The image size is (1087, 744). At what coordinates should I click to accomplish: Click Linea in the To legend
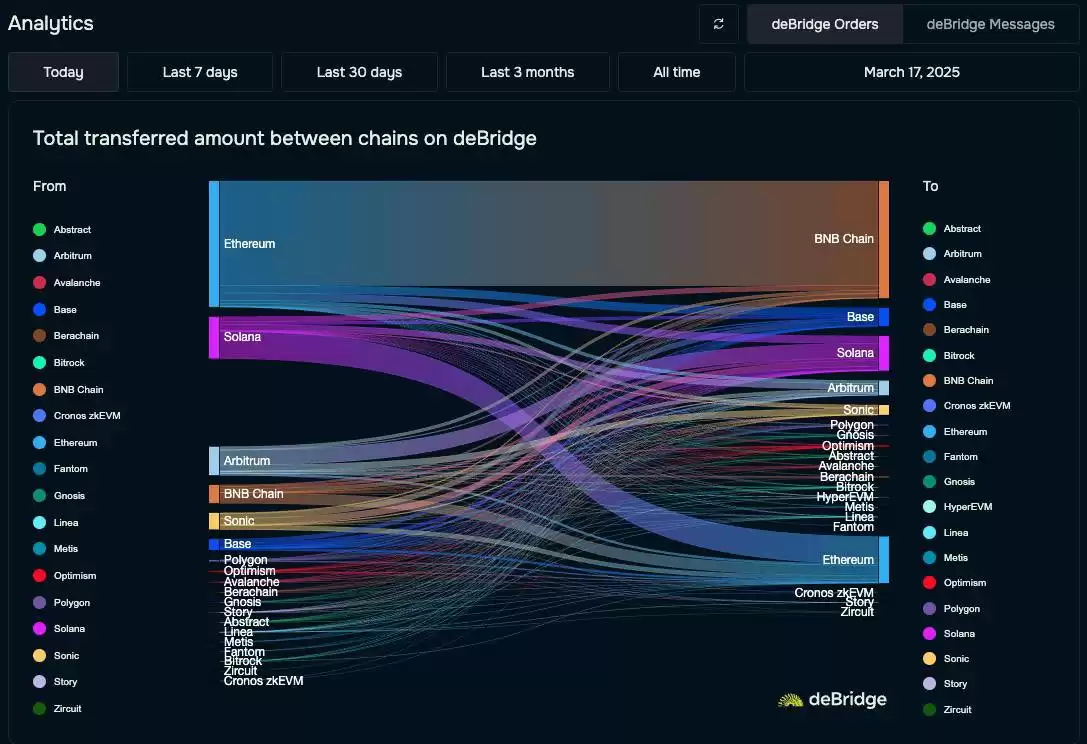pyautogui.click(x=946, y=533)
